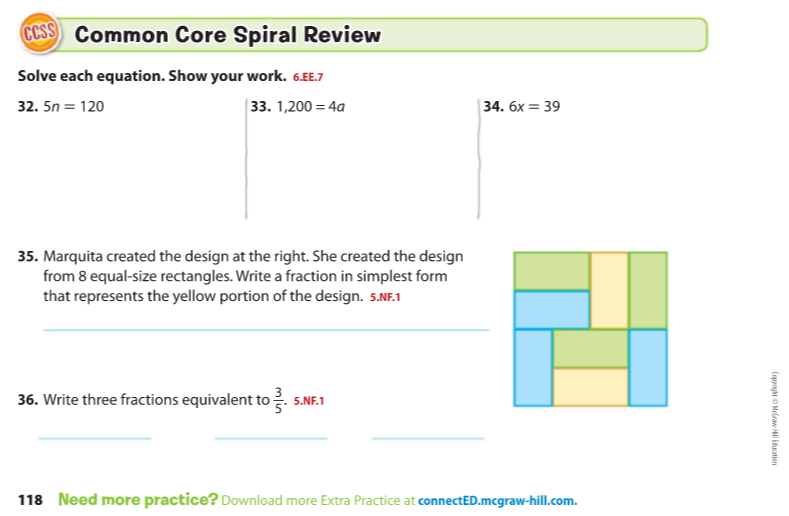Click the first answer blank for problem 36
The width and height of the screenshot is (789, 516).
pos(94,438)
